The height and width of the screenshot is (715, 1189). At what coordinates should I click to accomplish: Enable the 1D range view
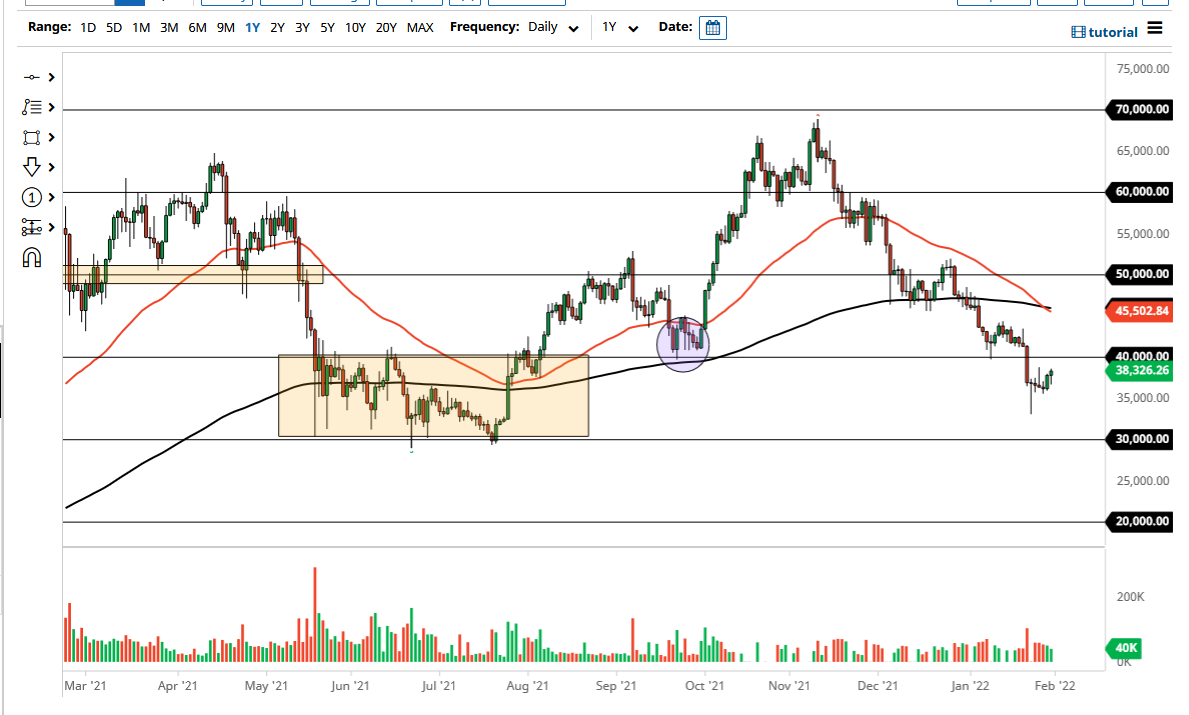[87, 28]
